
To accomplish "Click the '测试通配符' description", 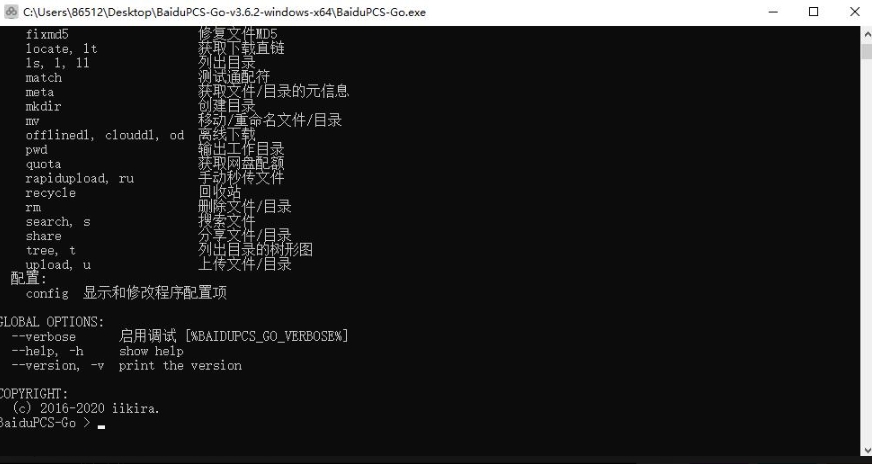I will pos(234,77).
